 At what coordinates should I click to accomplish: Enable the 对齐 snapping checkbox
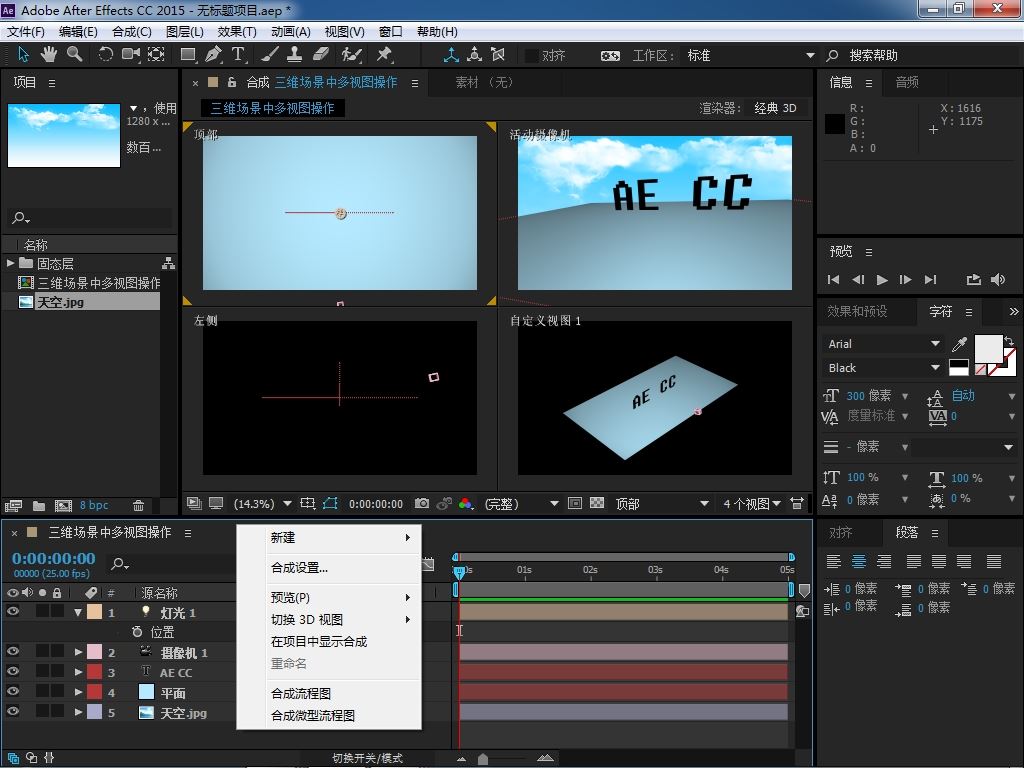532,56
